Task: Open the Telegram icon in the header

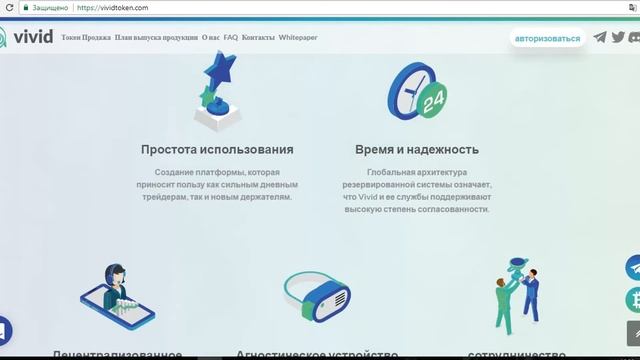Action: tap(600, 37)
